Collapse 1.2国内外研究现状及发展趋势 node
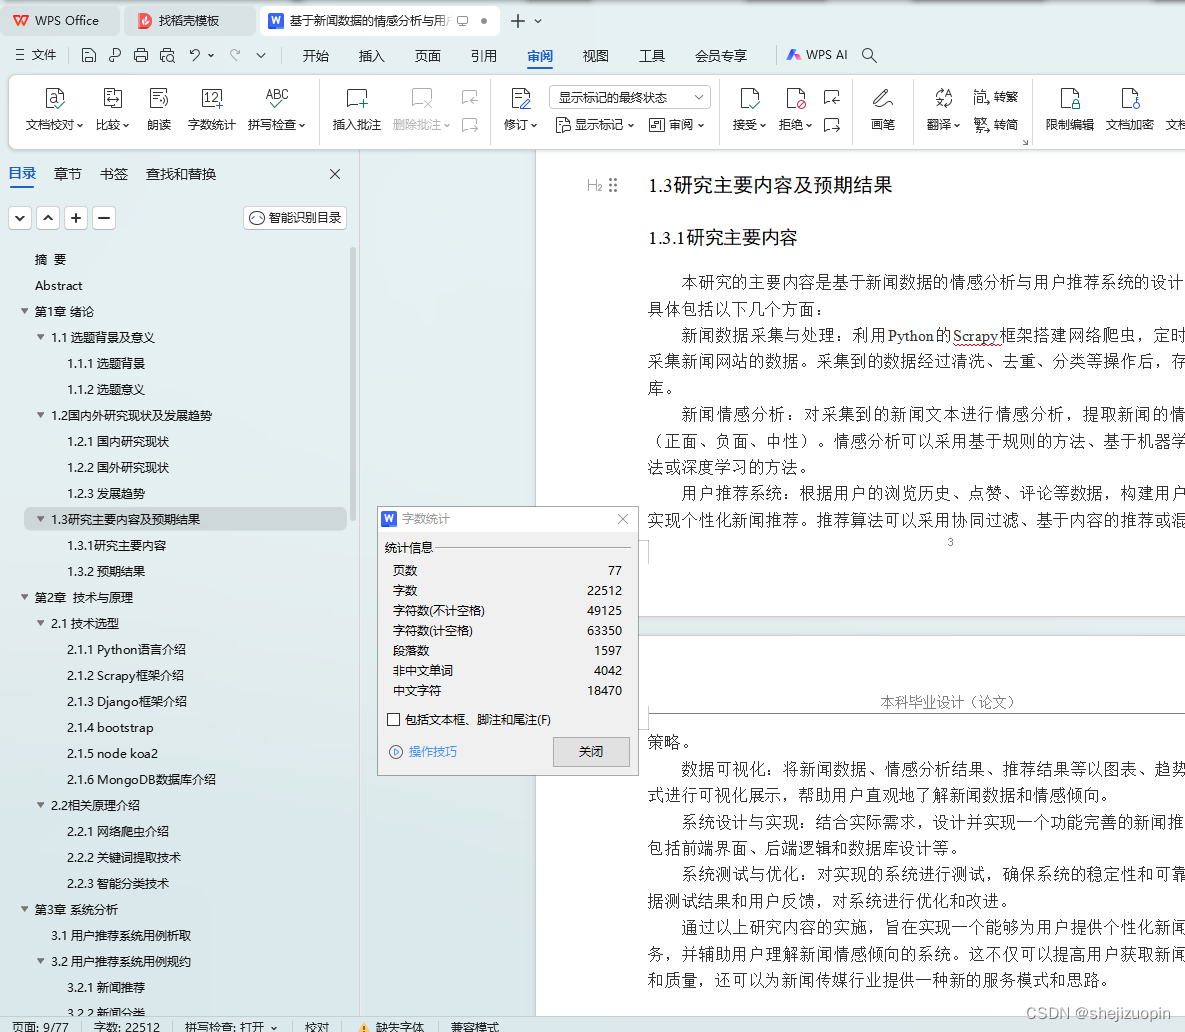Screen dimensions: 1185x1032 point(41,415)
